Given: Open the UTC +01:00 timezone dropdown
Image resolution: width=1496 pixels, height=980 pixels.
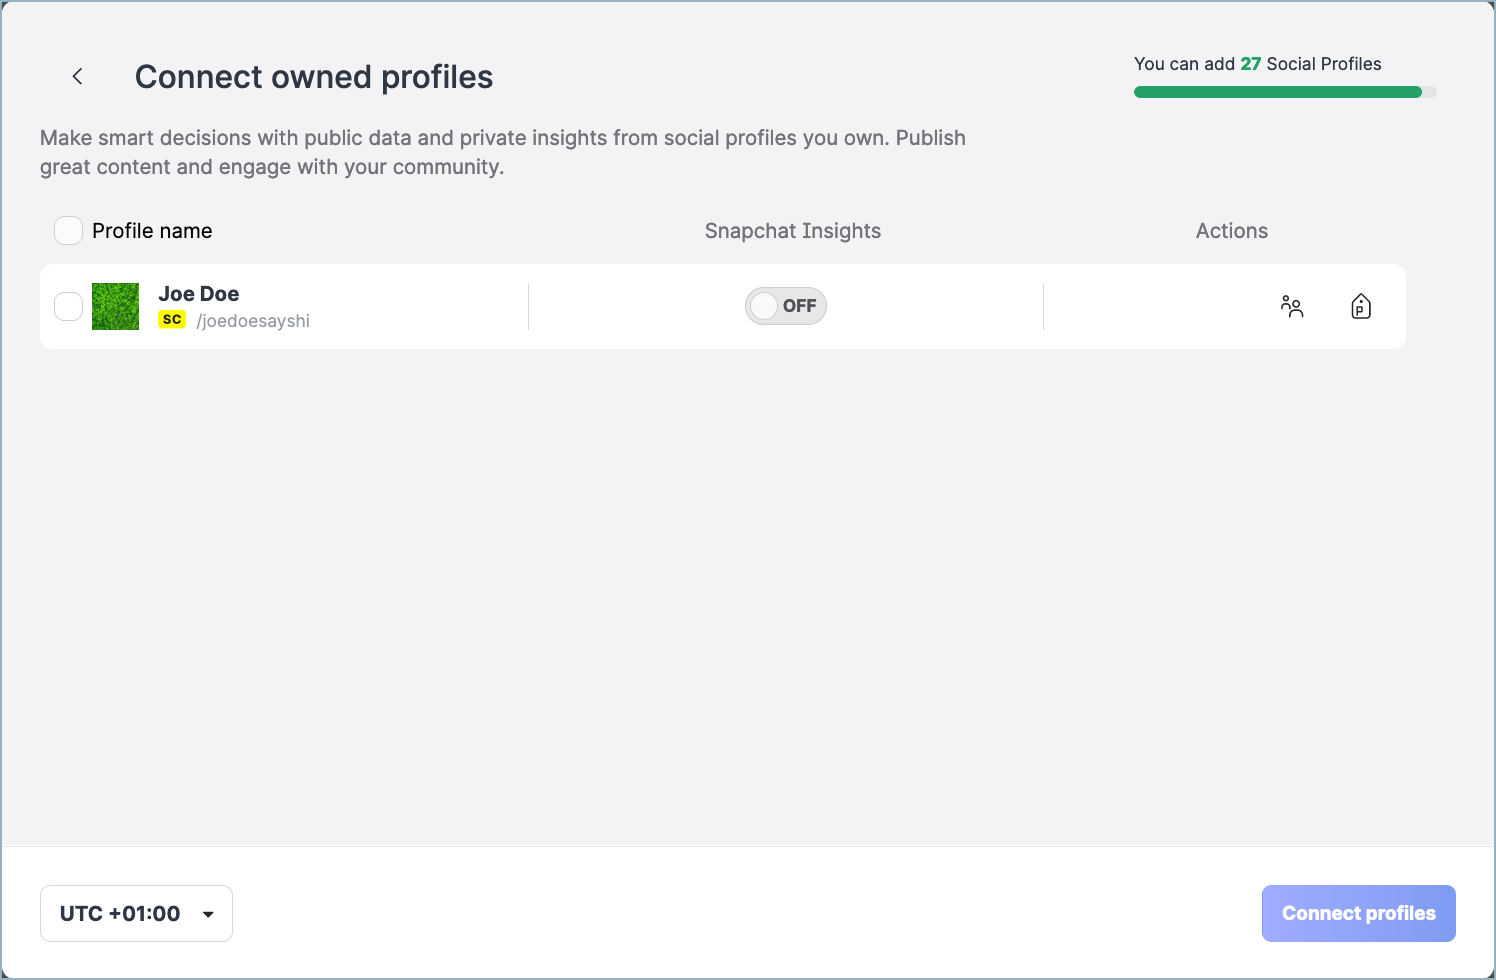Looking at the screenshot, I should [x=136, y=913].
